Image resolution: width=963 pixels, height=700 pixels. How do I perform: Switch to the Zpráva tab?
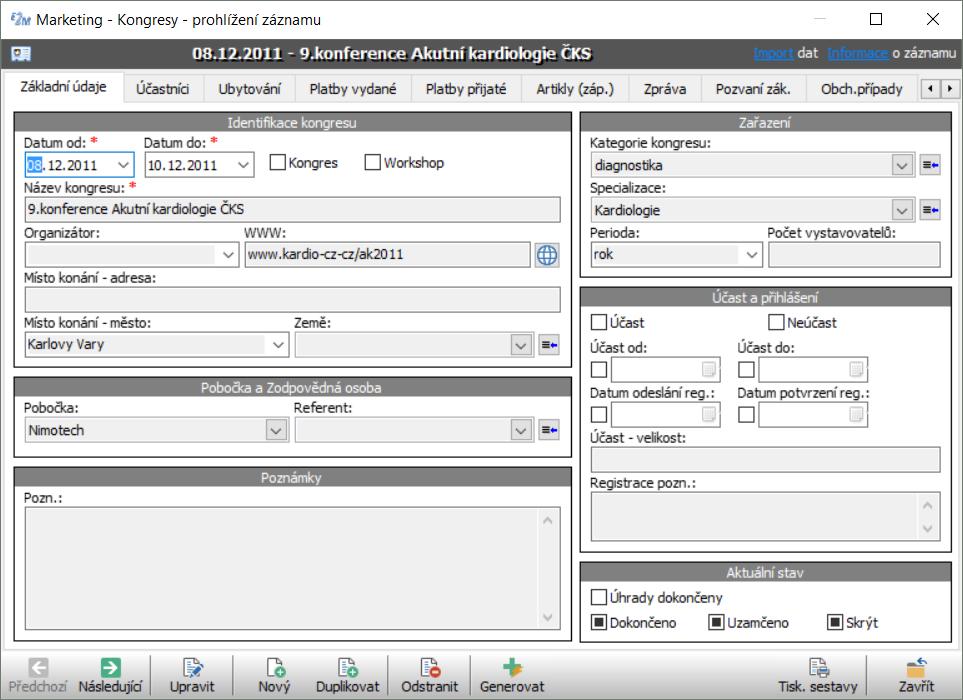click(x=665, y=89)
